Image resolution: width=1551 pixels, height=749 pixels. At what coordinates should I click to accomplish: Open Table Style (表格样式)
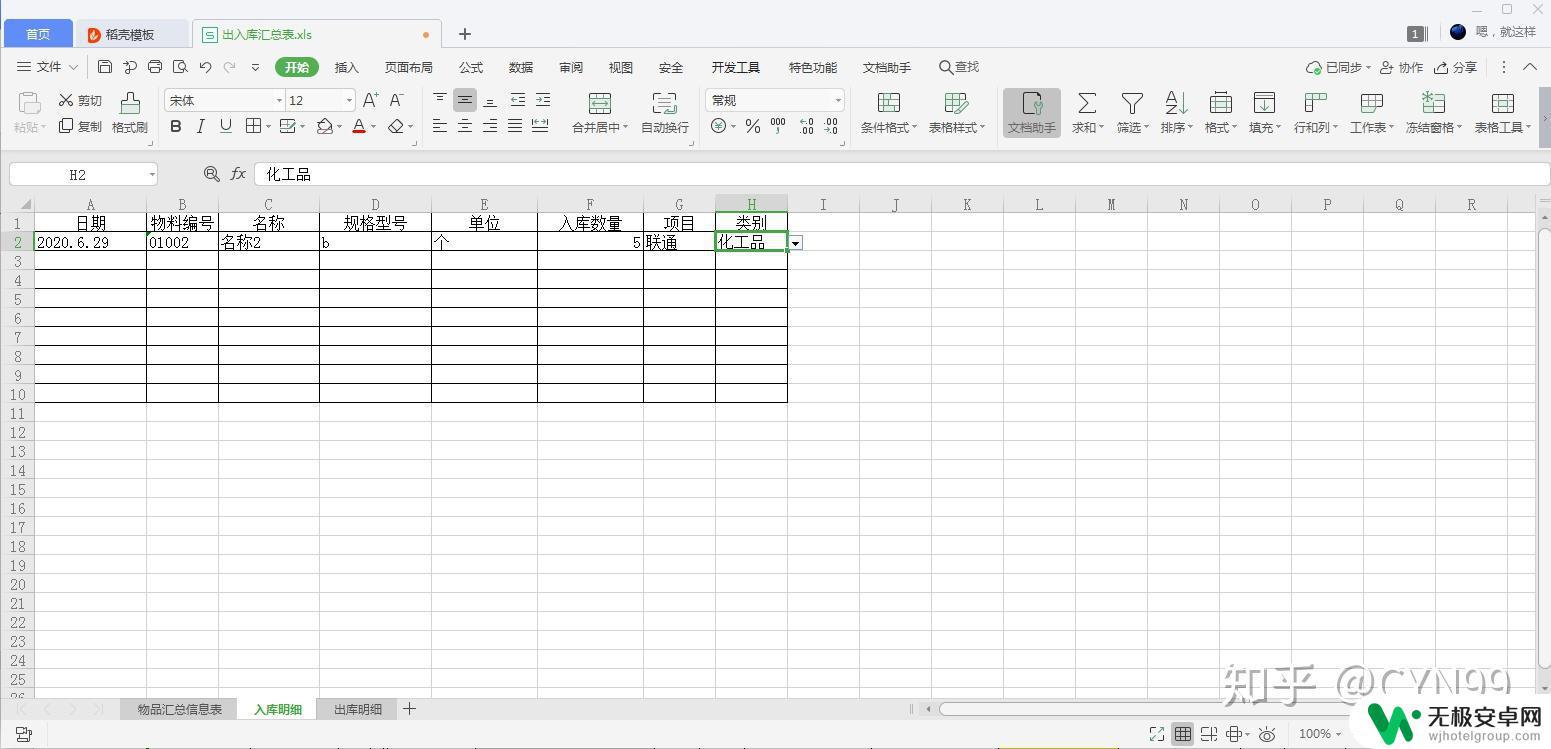[956, 112]
